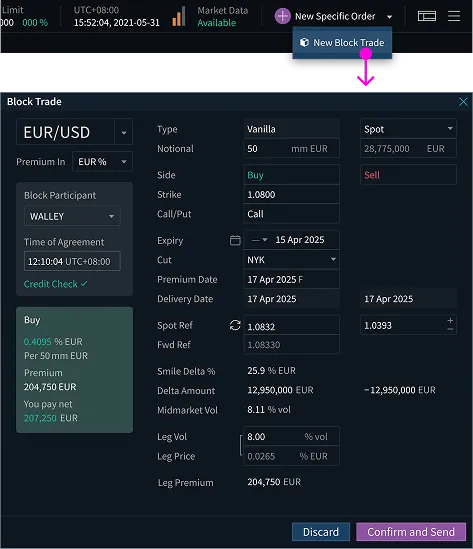
Task: Click Confirm and Send button
Action: tap(411, 532)
